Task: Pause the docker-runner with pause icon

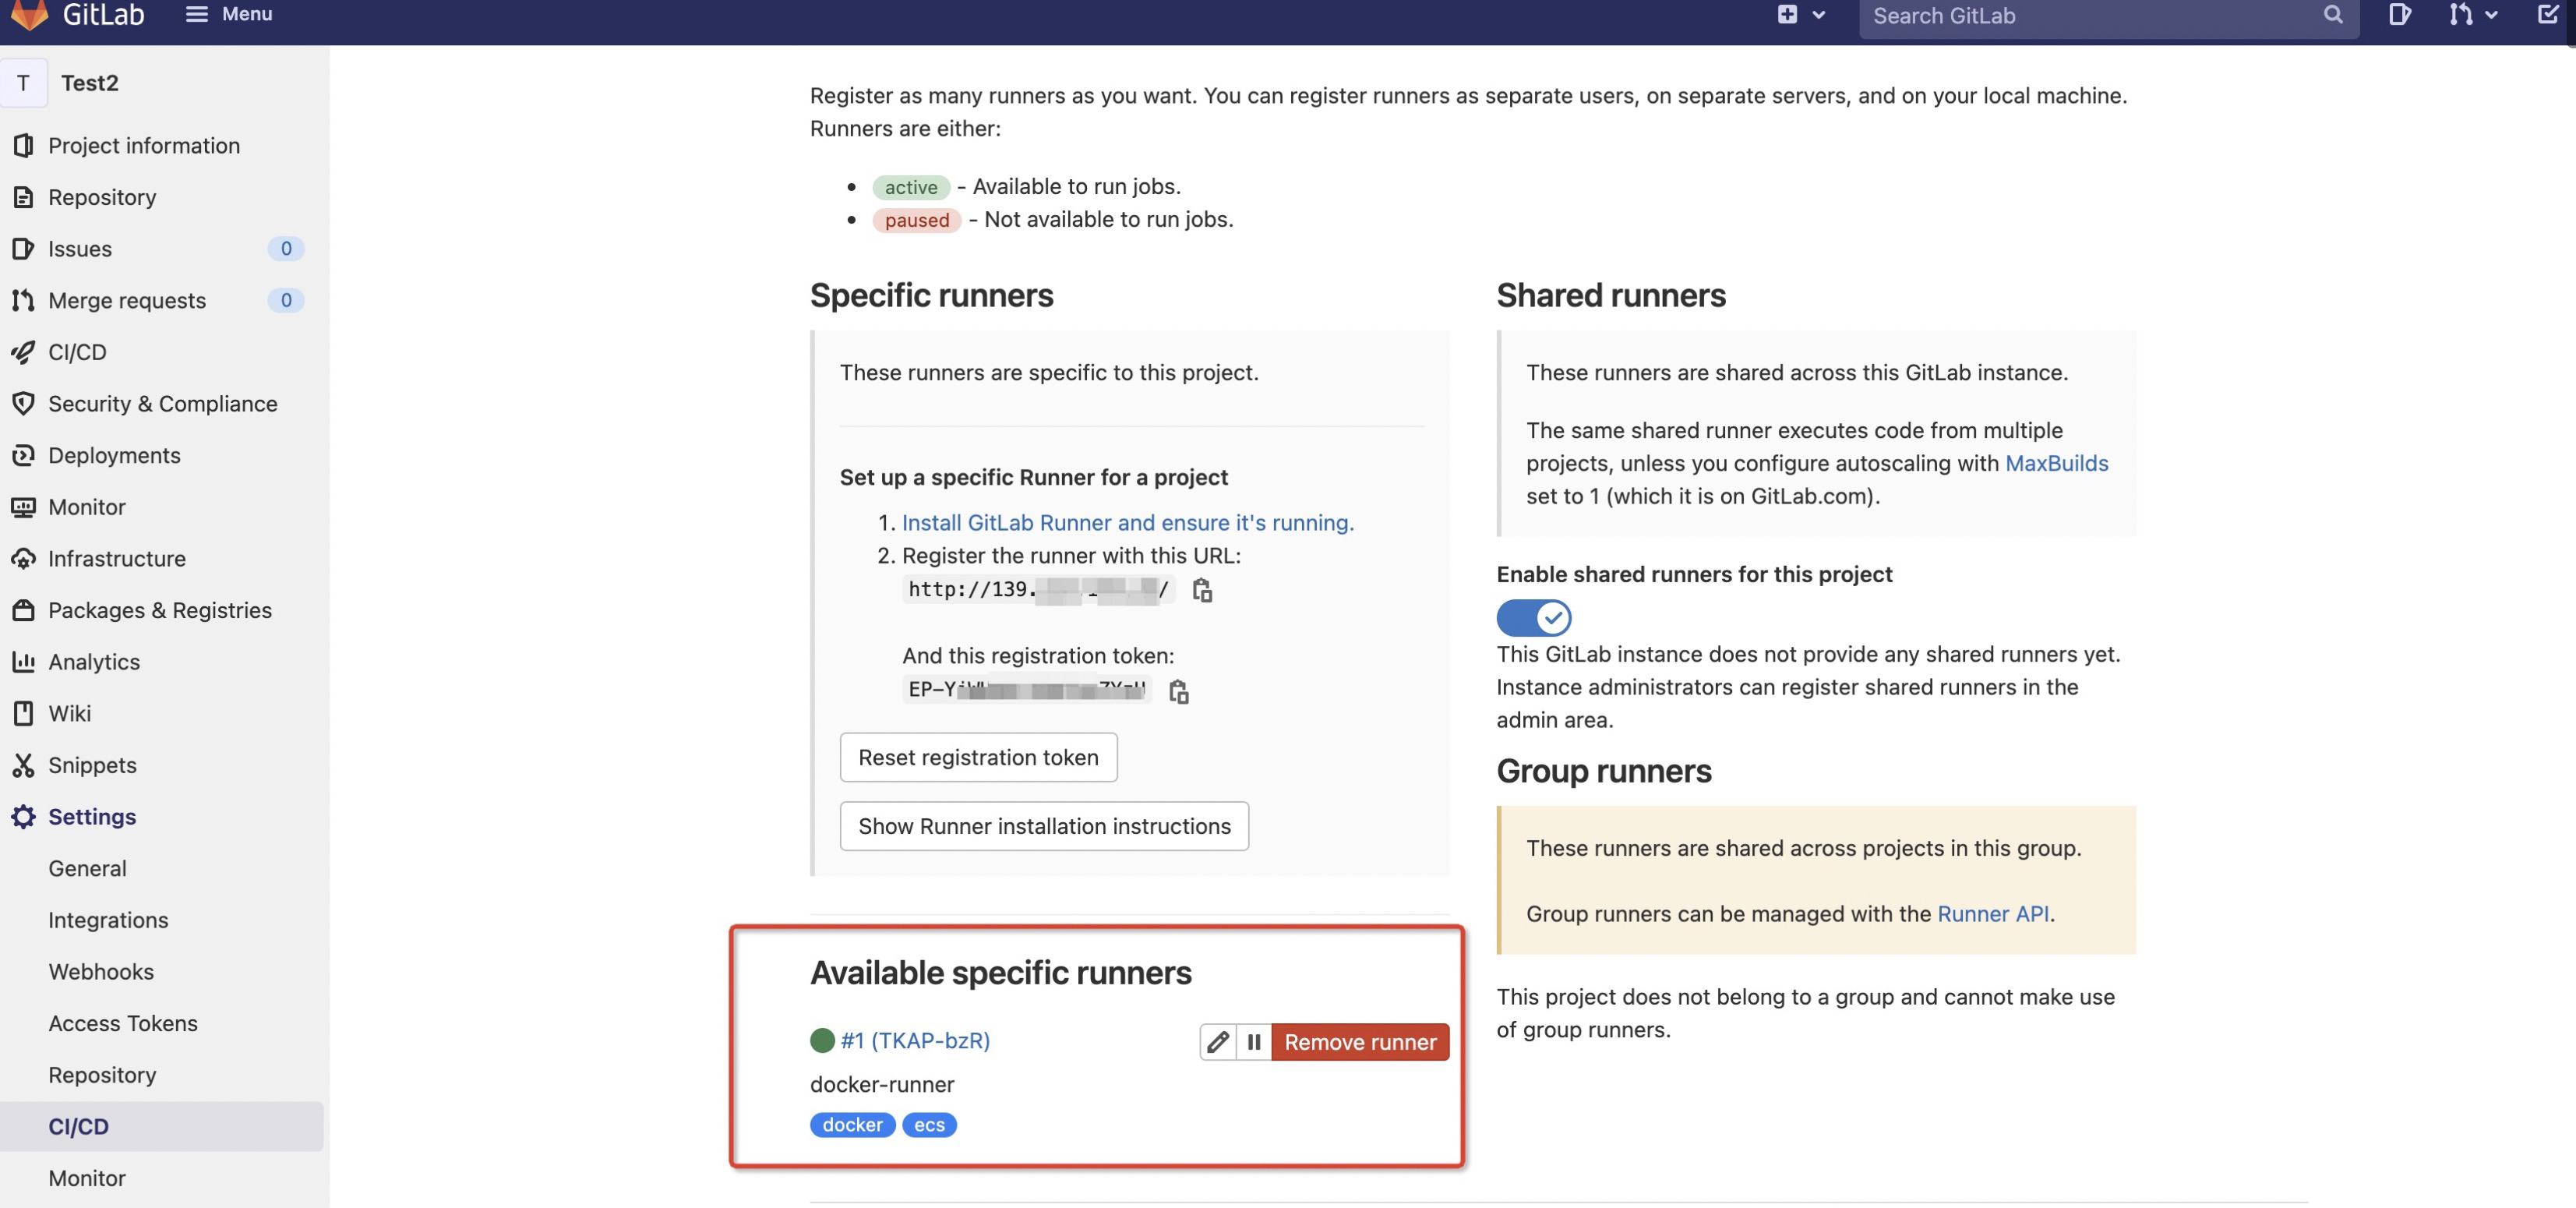Action: point(1253,1042)
